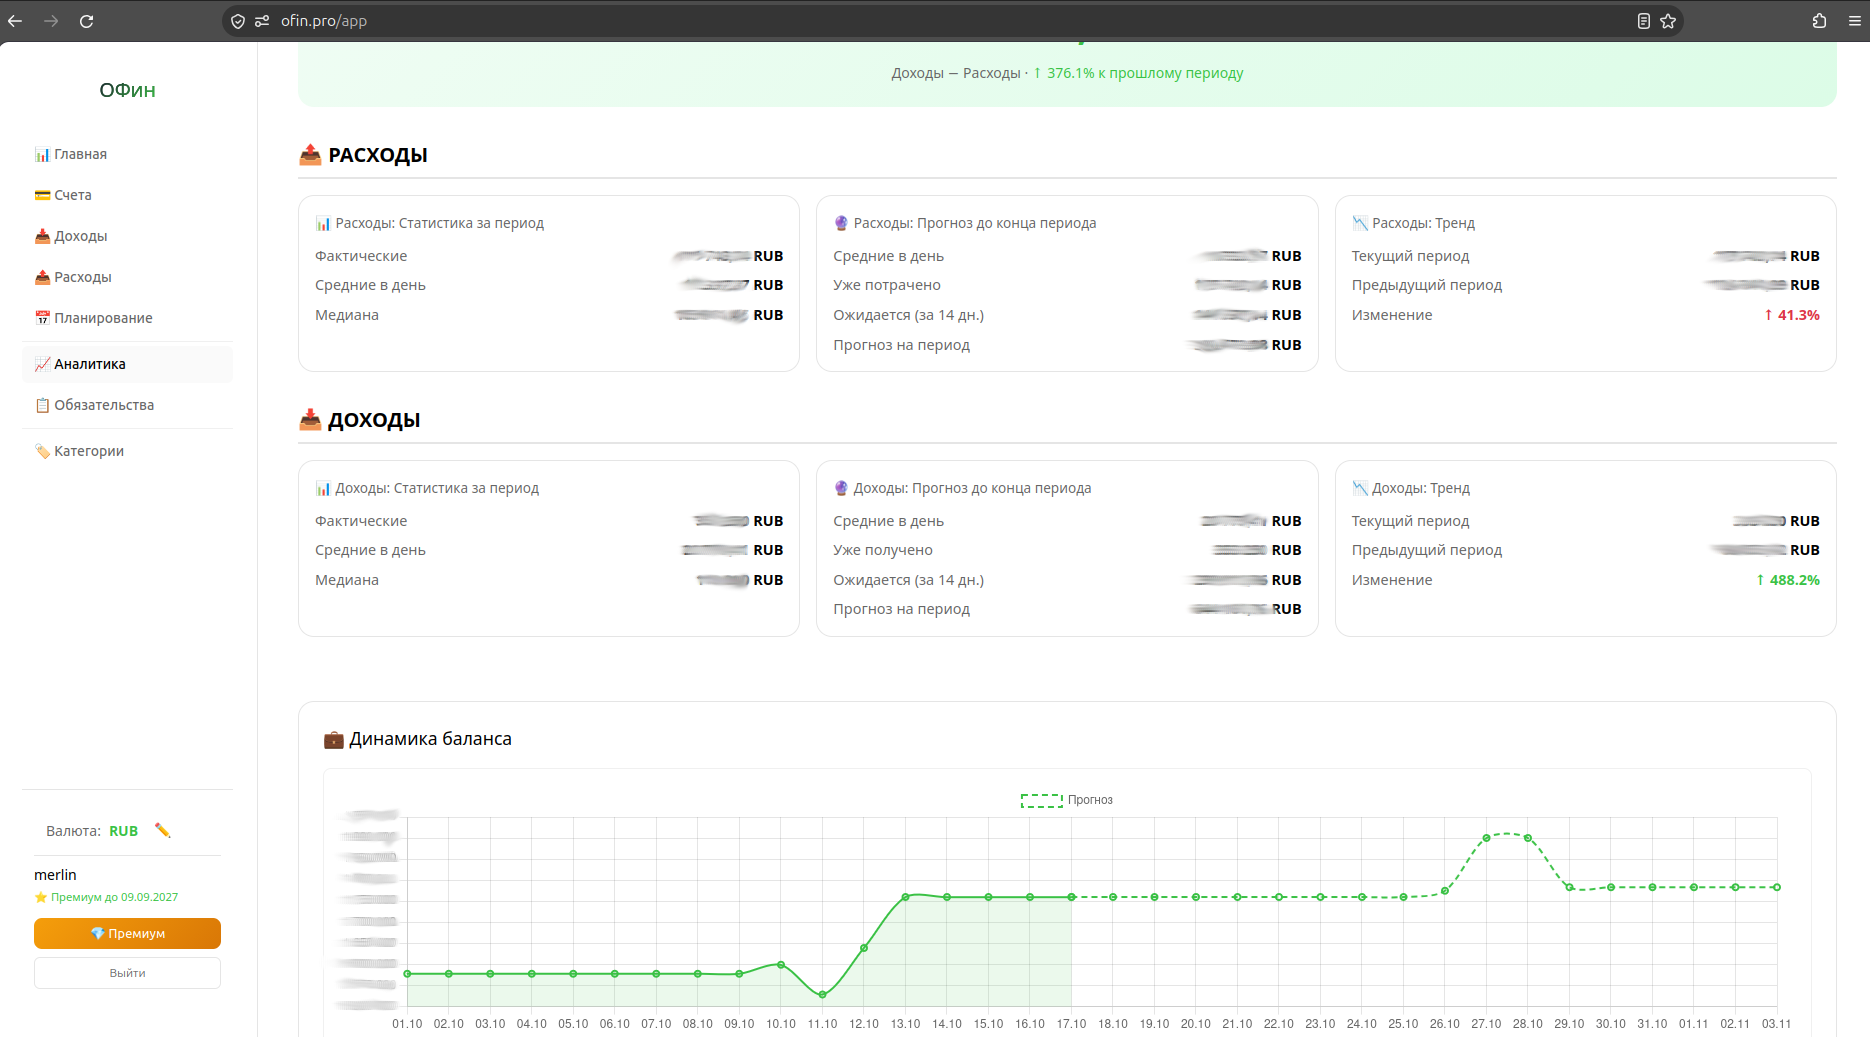Click the merlin username in the sidebar
This screenshot has height=1037, width=1870.
pos(55,875)
